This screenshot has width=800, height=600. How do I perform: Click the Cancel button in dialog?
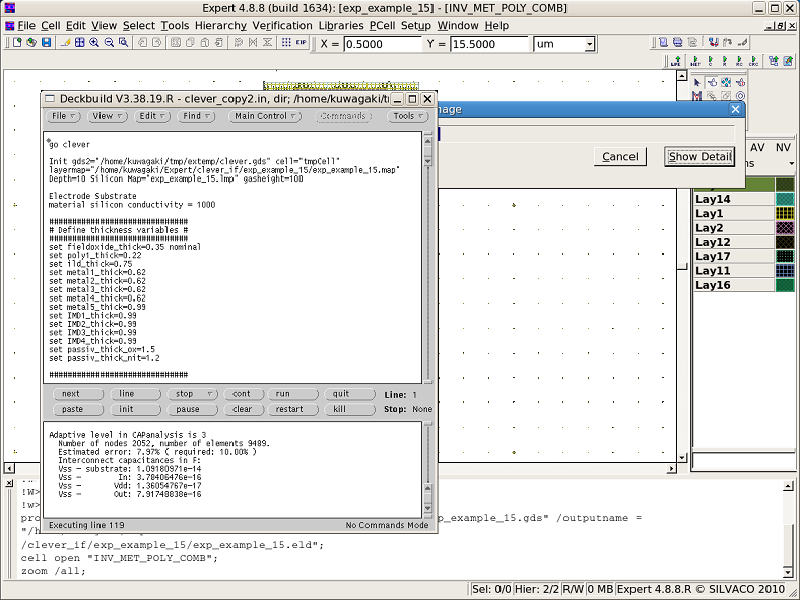[x=620, y=156]
